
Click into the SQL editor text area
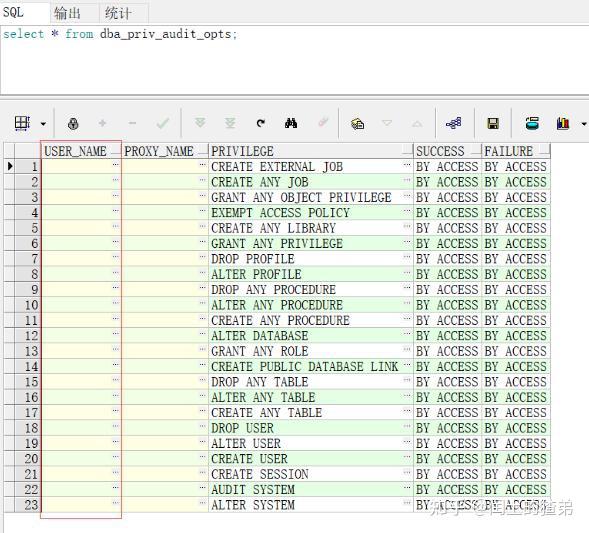point(294,60)
